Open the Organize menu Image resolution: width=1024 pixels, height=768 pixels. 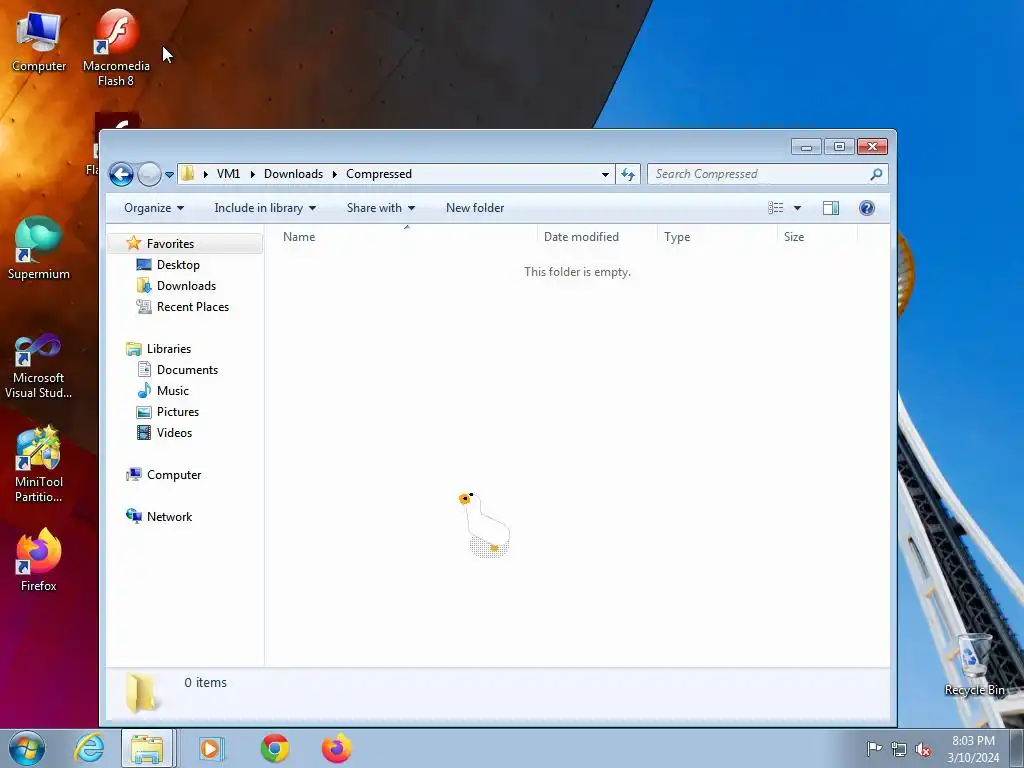154,208
